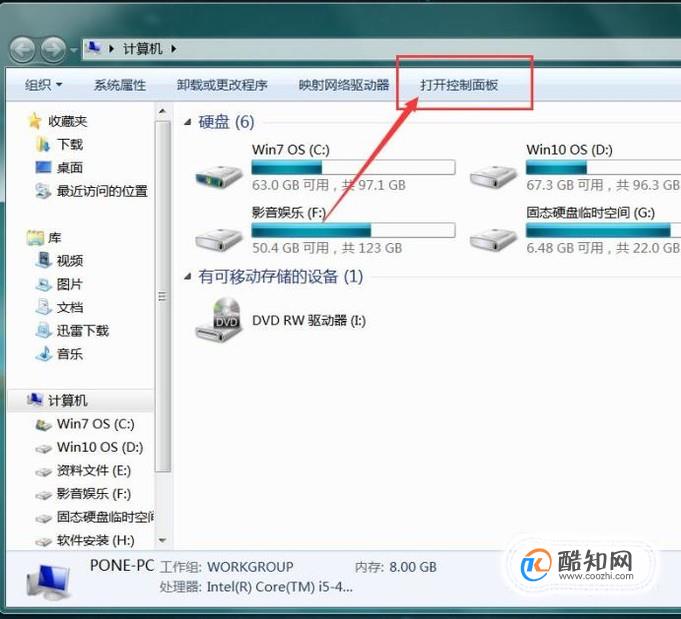
Task: Select 资料文件 (E:) in the sidebar
Action: (94, 470)
